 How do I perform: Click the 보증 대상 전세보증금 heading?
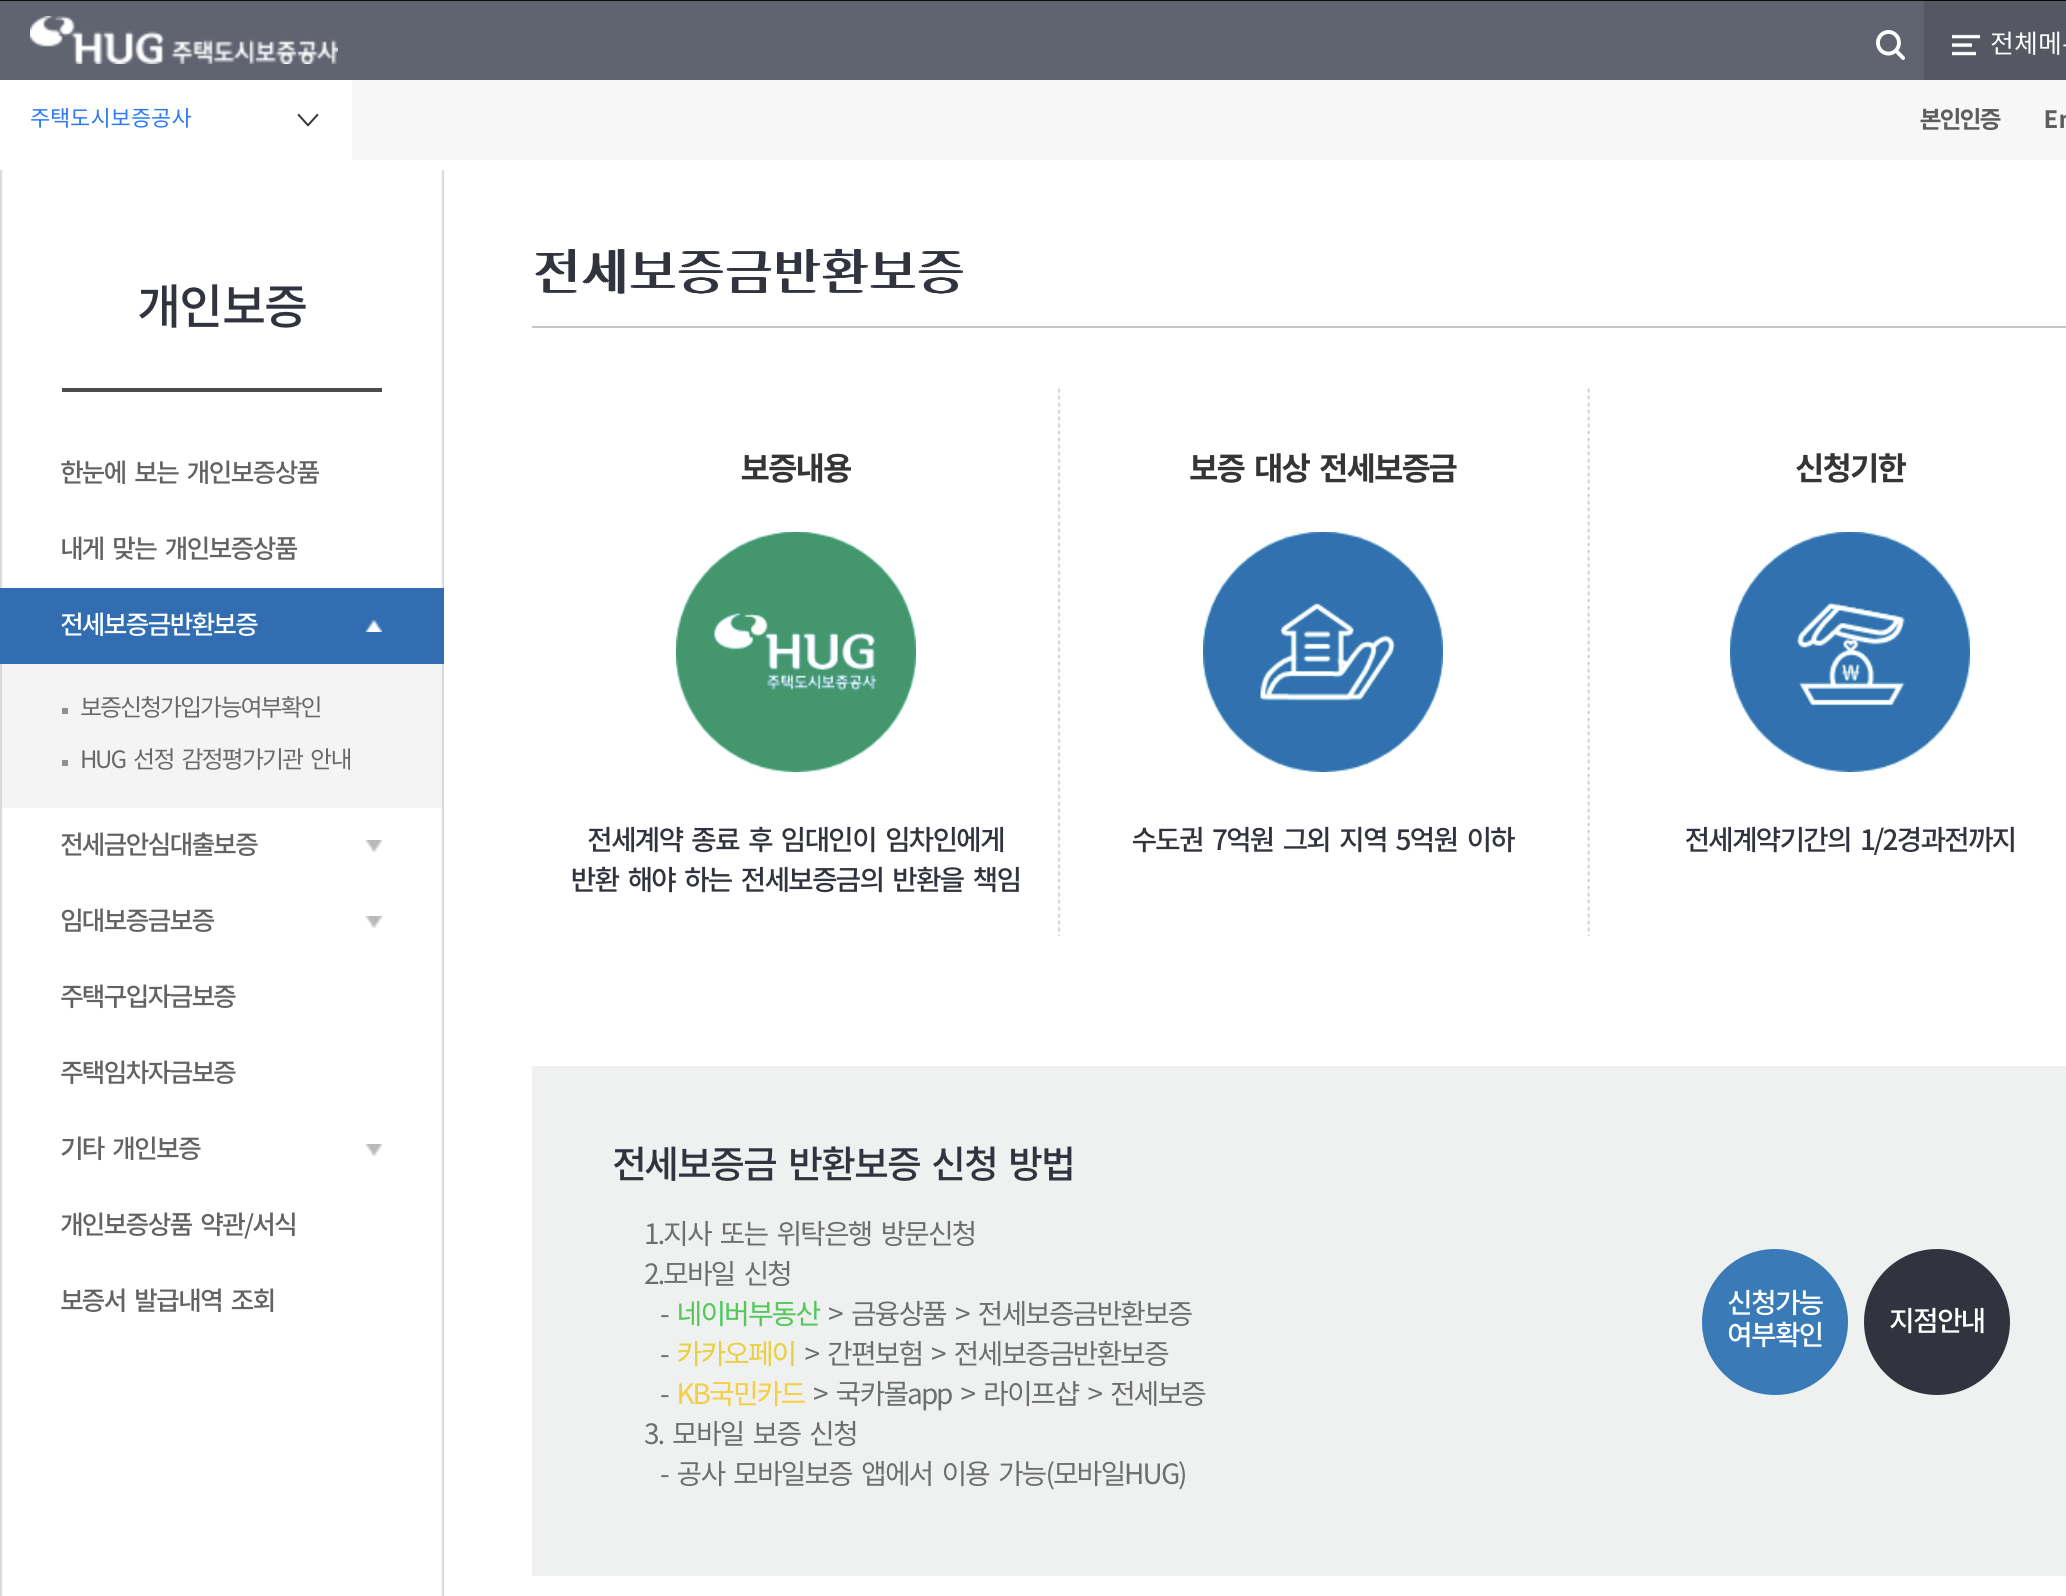point(1323,468)
